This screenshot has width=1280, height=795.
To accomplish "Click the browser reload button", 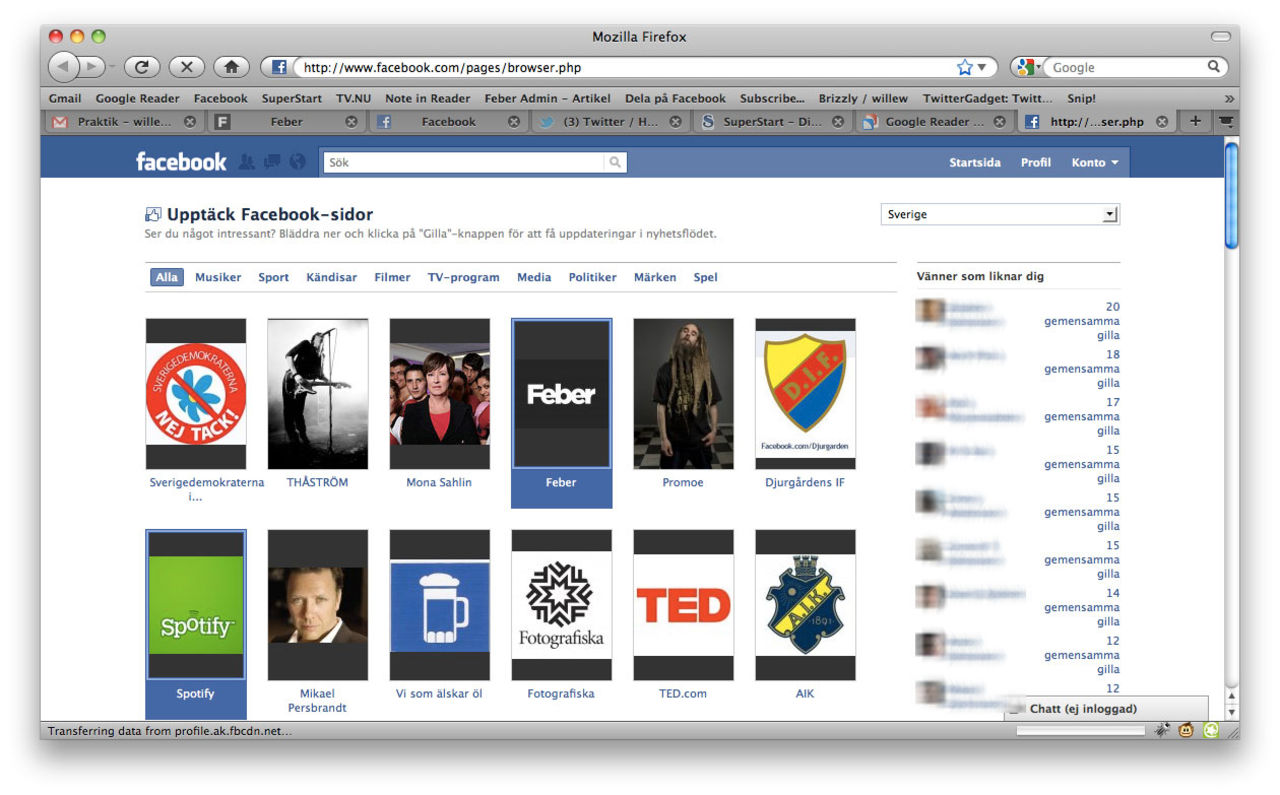I will click(x=142, y=67).
